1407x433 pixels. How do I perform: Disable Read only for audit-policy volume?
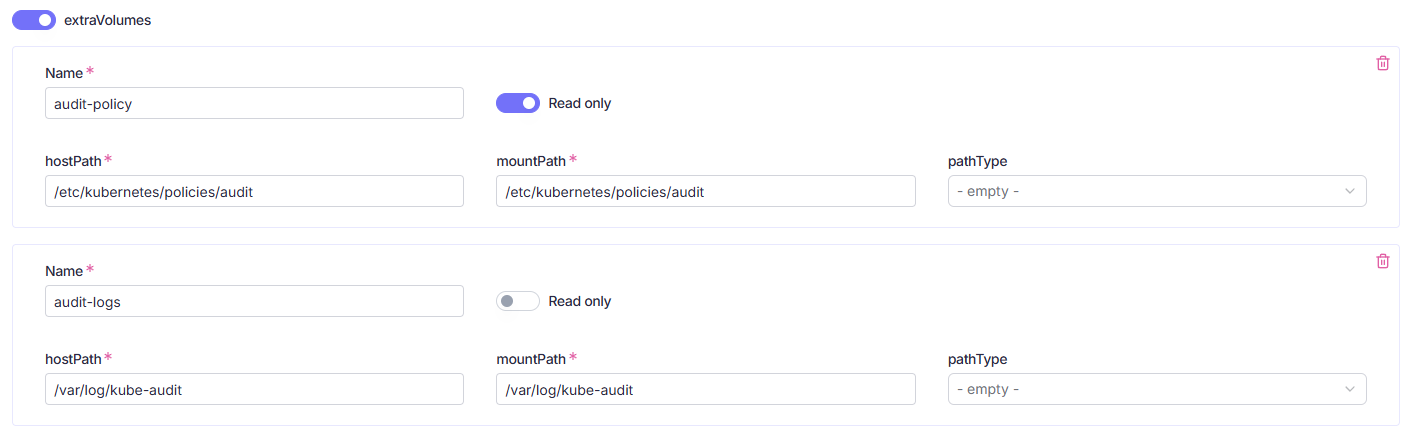[x=518, y=103]
